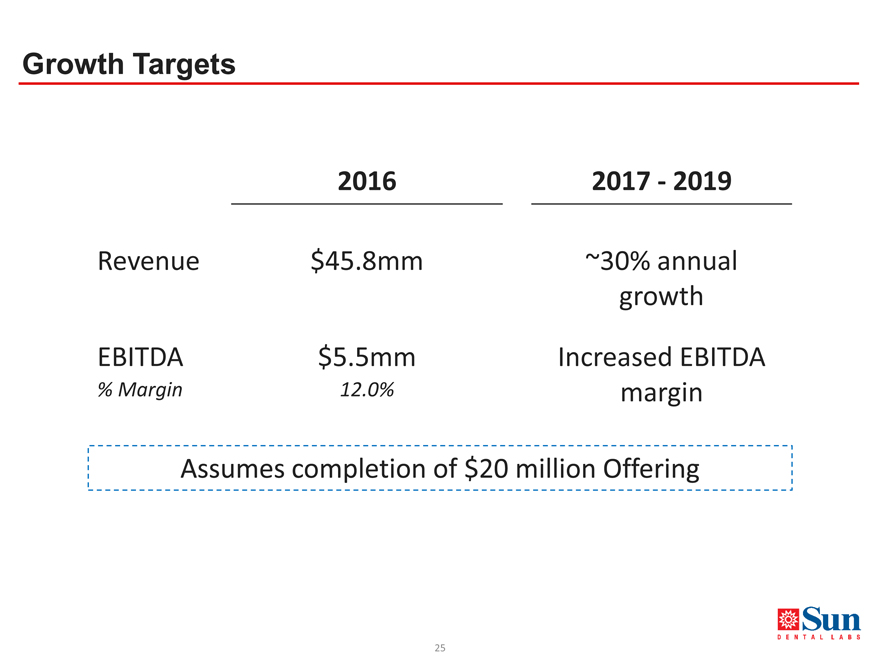Click the "~30% annual" text
The height and width of the screenshot is (660, 880).
point(661,261)
